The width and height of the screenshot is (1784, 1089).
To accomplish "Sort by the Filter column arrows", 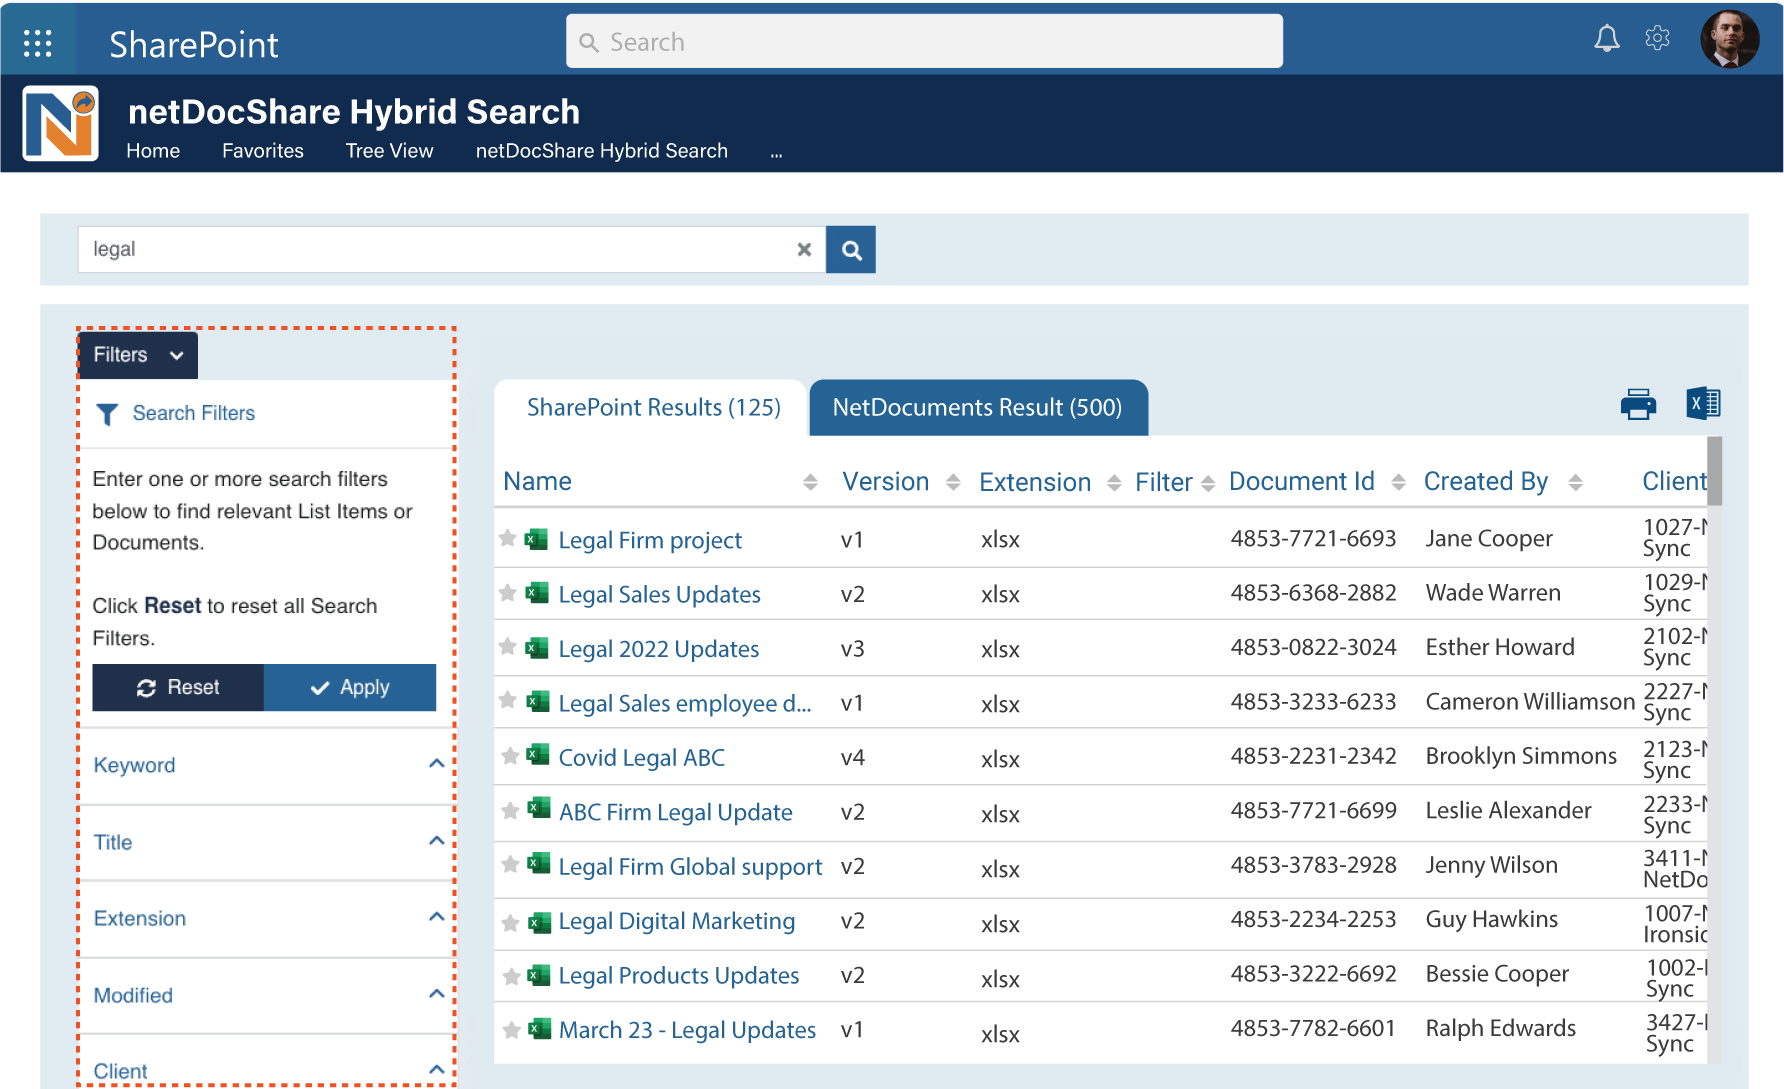I will (1208, 483).
